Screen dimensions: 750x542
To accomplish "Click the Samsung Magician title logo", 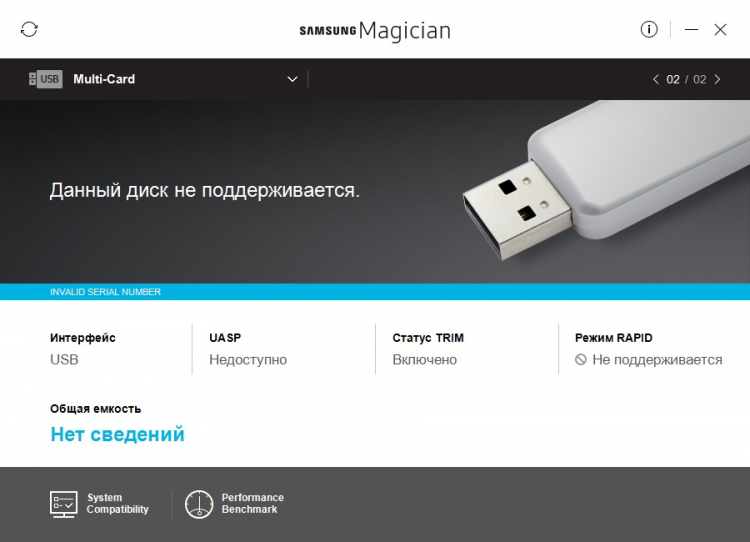I will pyautogui.click(x=375, y=31).
